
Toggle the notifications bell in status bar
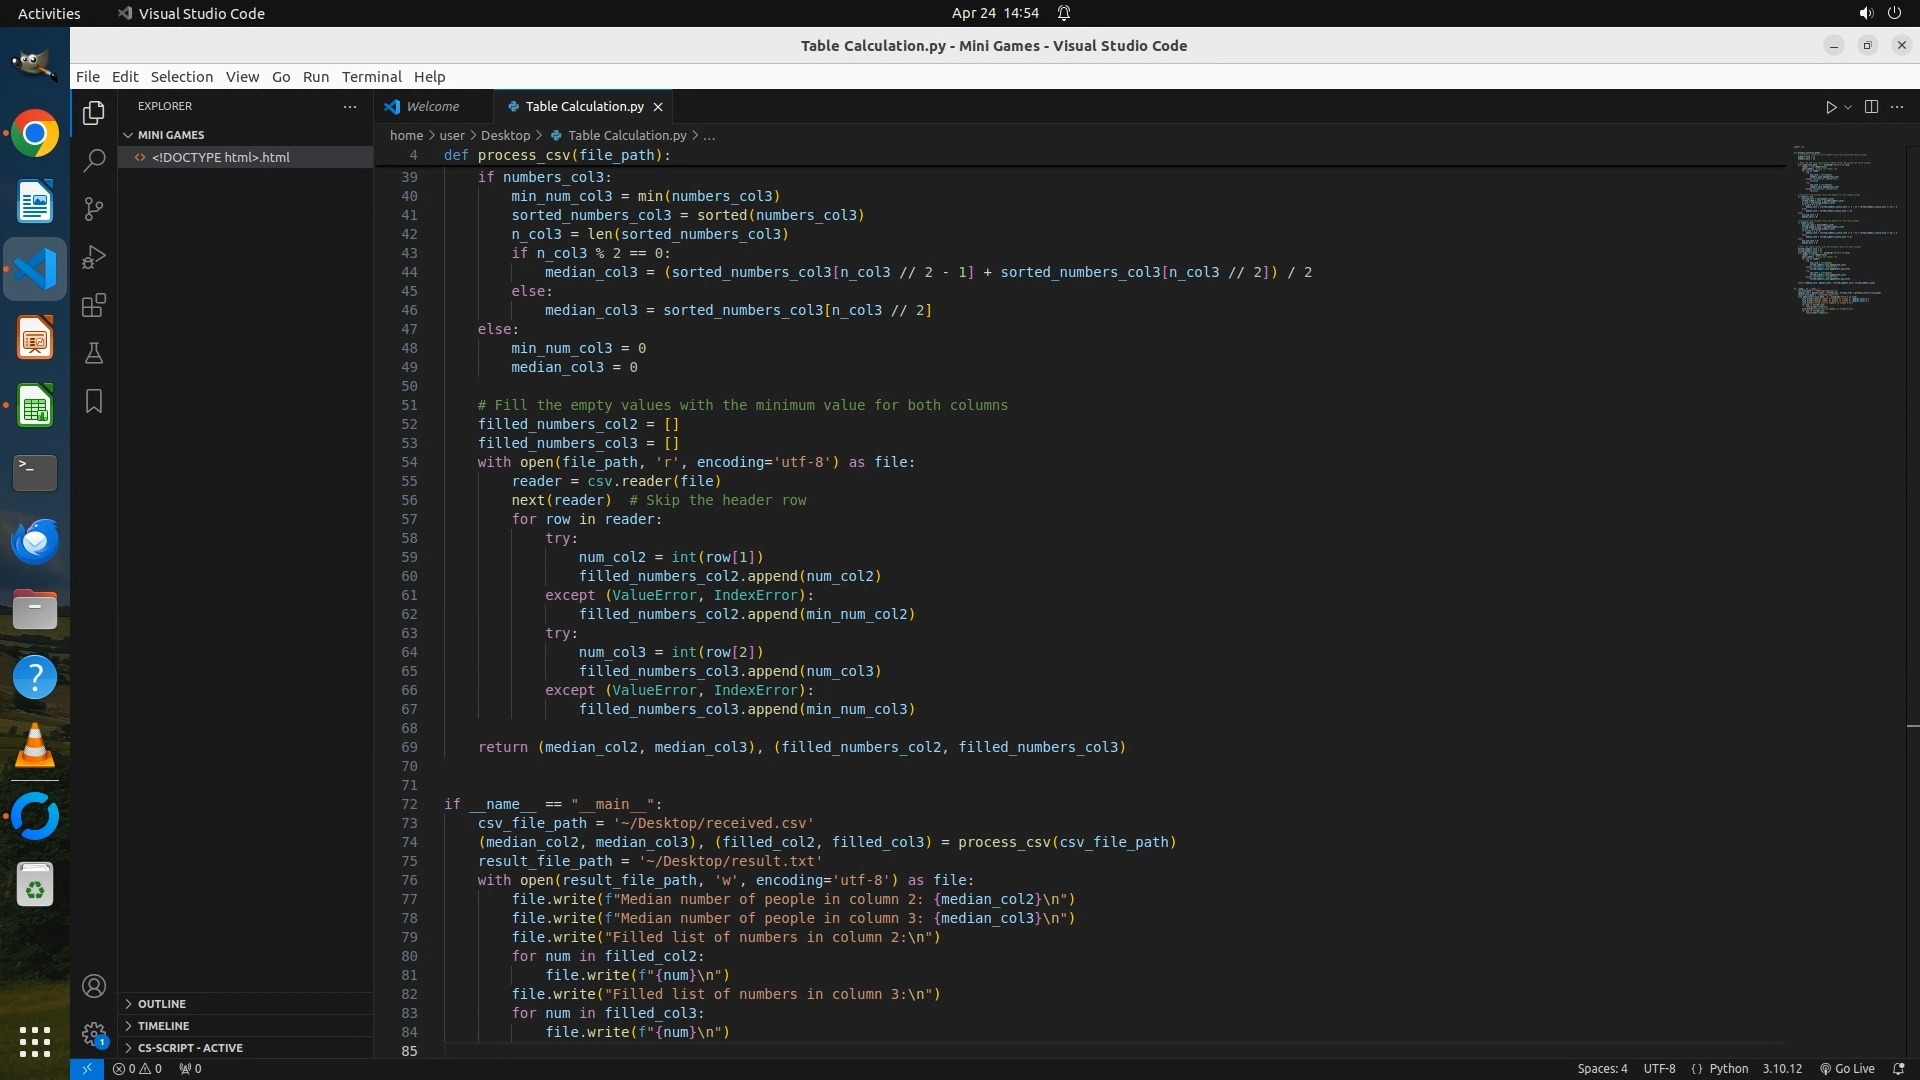pos(1898,1069)
